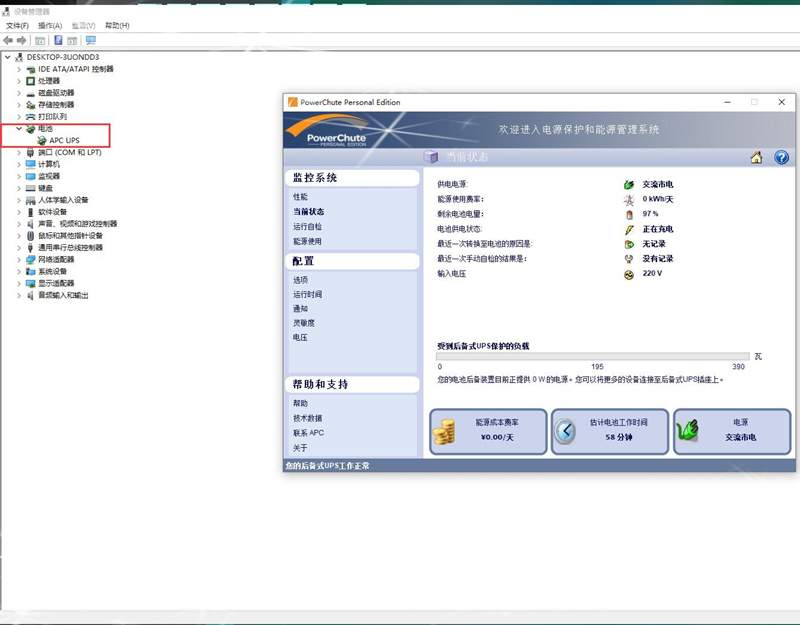Select the IDE ATA/ATAPI 控制器 device icon
Image resolution: width=800 pixels, height=625 pixels.
[x=31, y=69]
